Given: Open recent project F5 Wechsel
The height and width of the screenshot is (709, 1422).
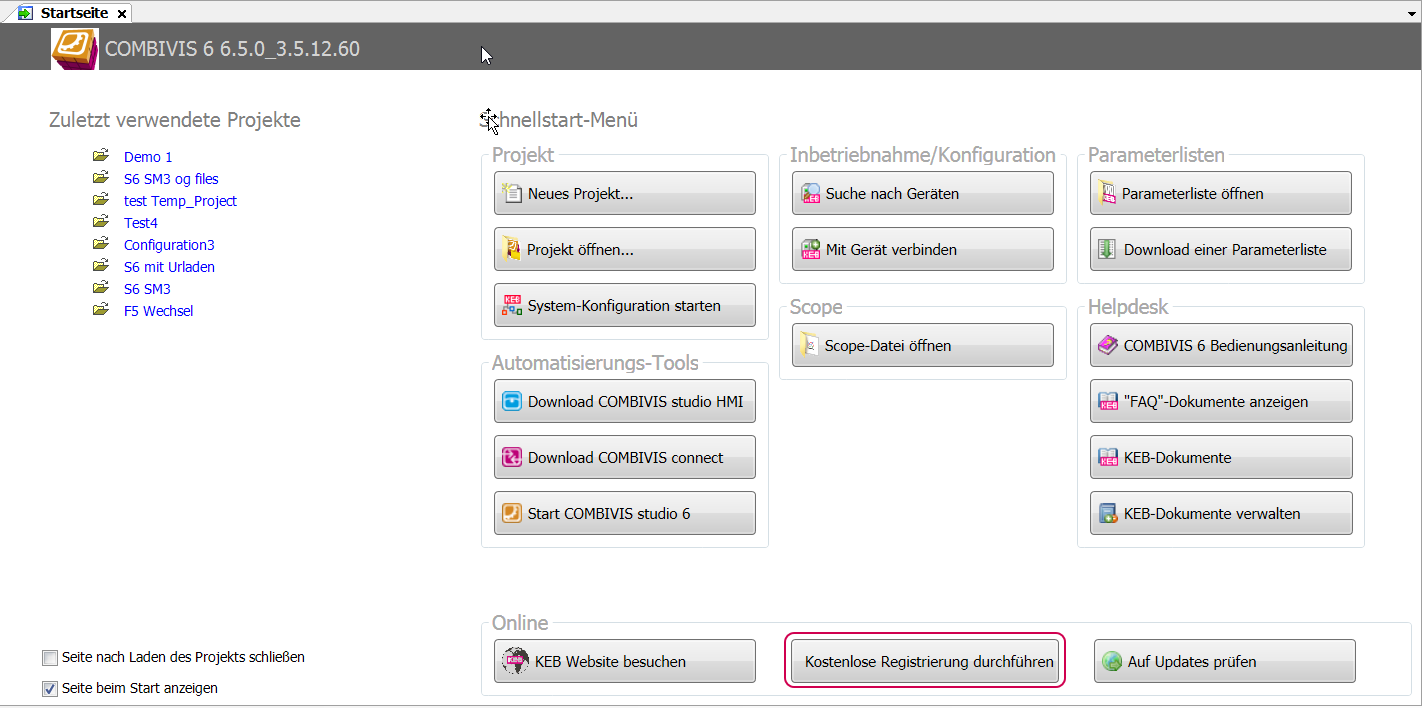Looking at the screenshot, I should 158,311.
